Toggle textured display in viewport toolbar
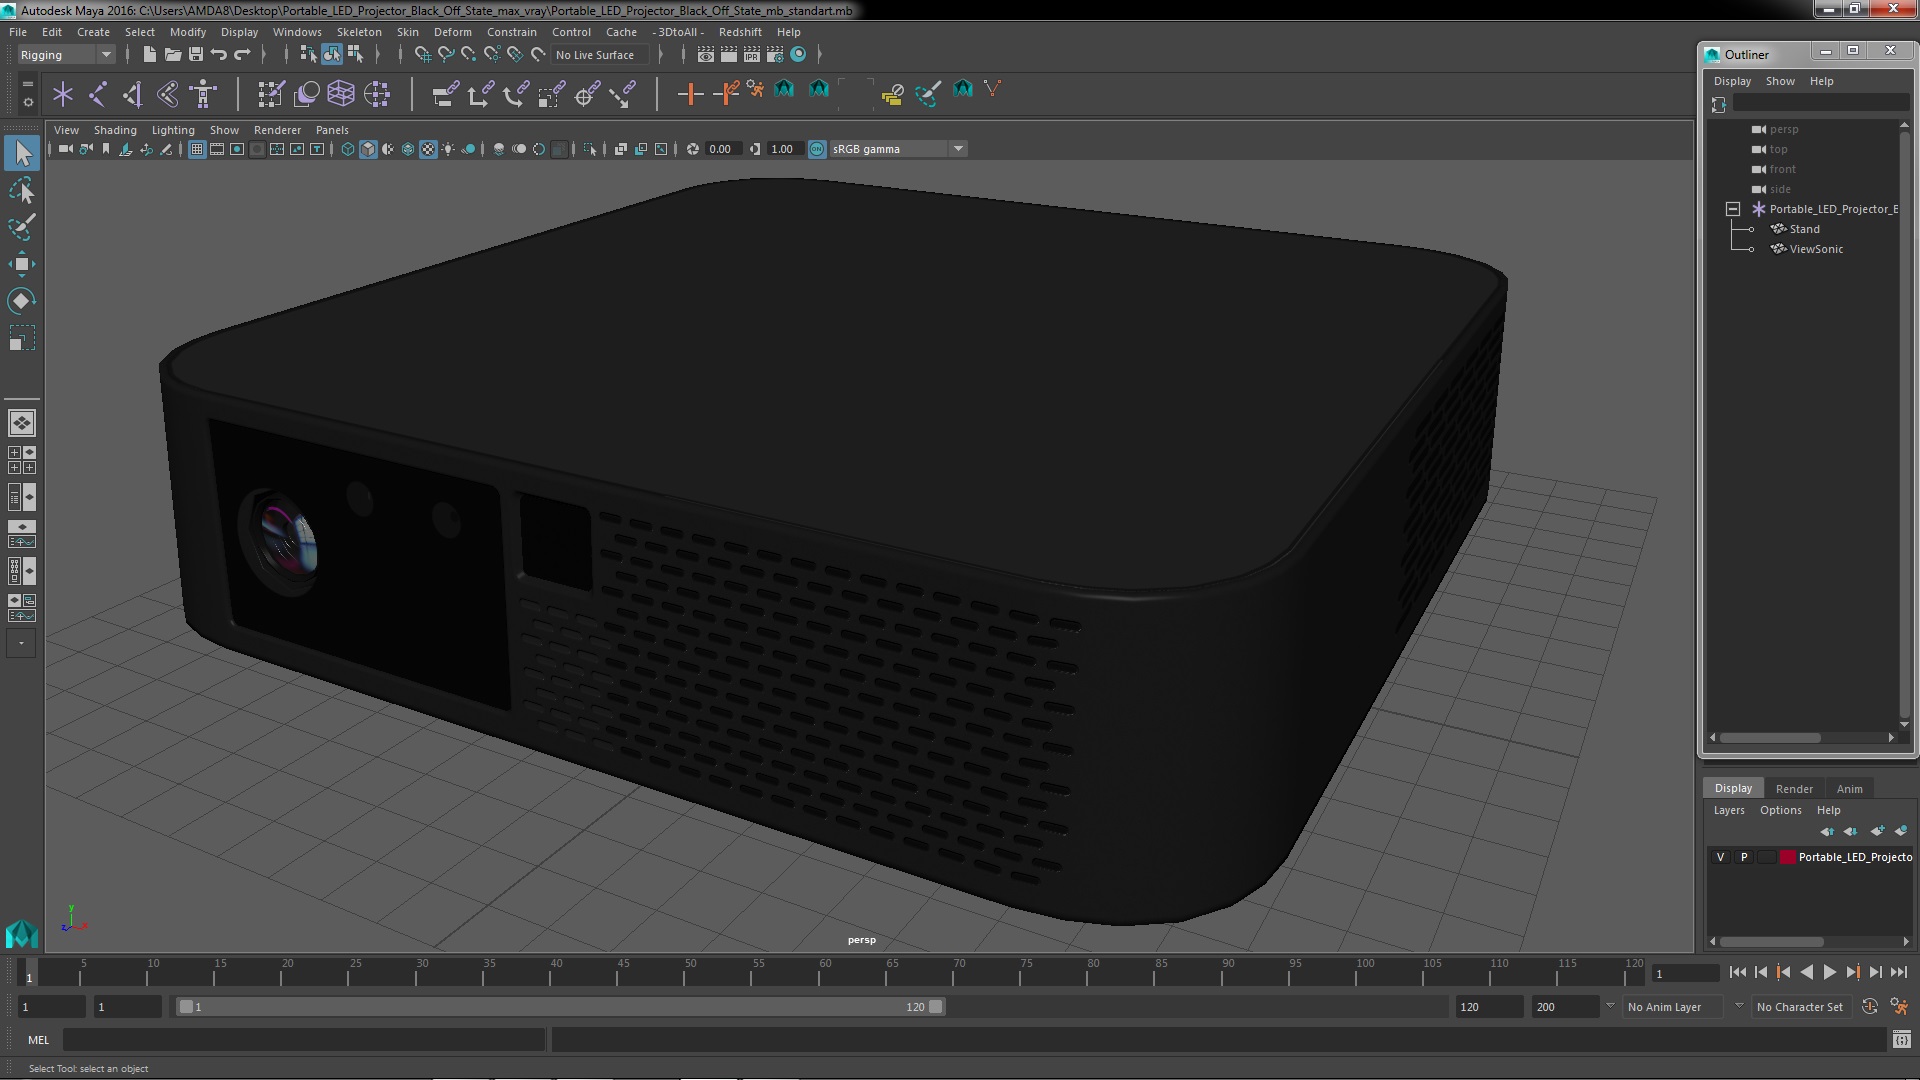Screen dimensions: 1920x1080 coord(428,149)
